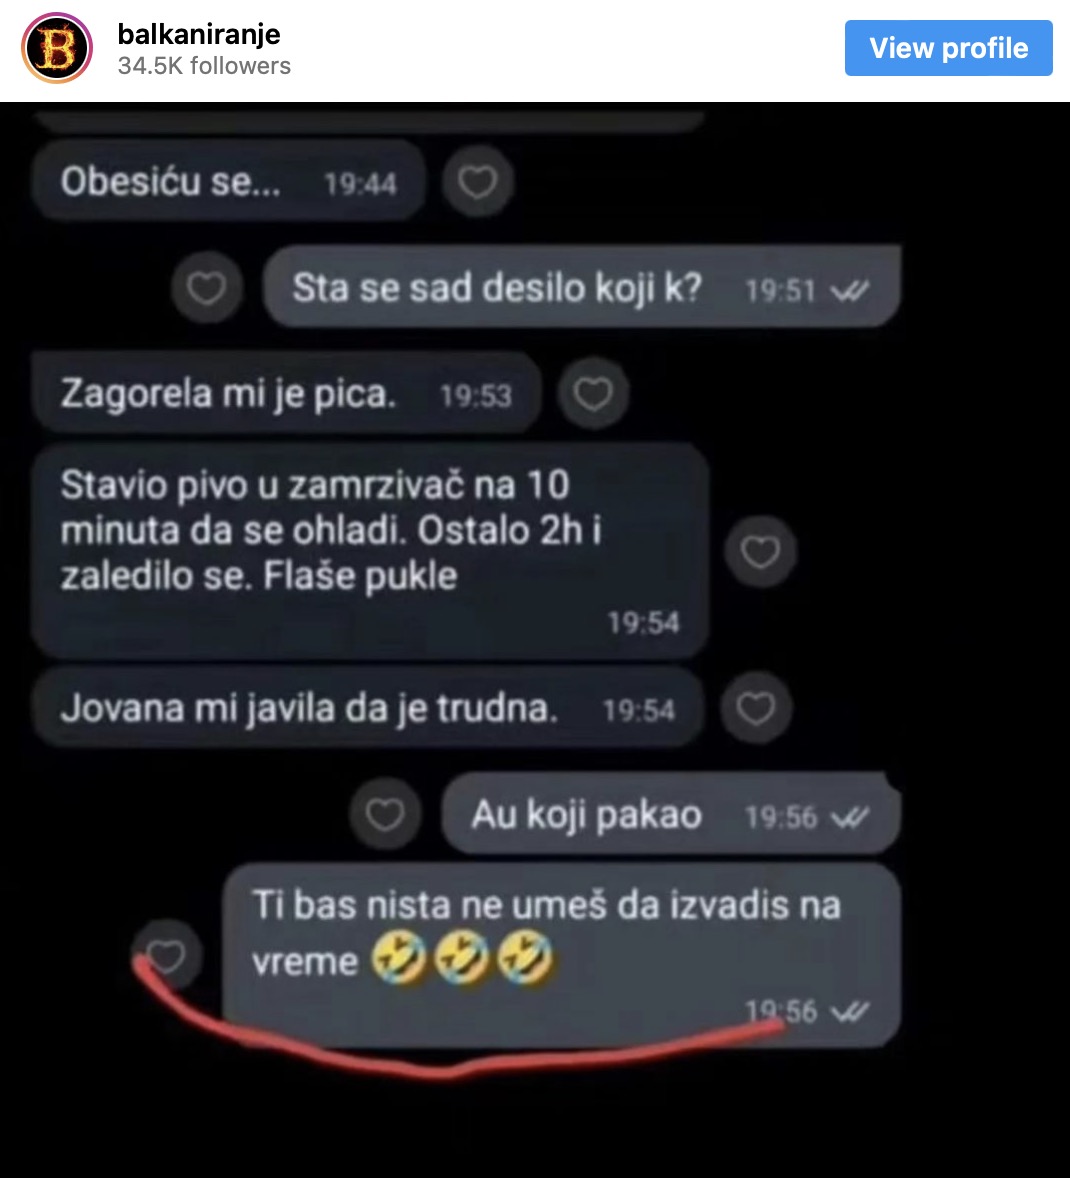Open the balkaniranje profile avatar
Screen dimensions: 1070x1178
pyautogui.click(x=57, y=48)
